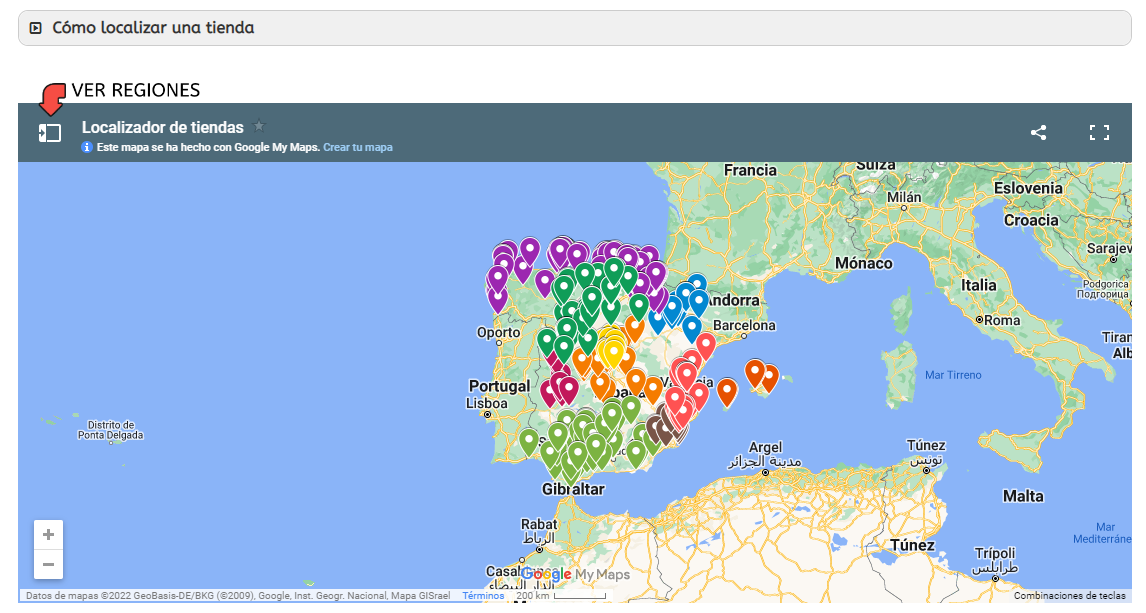Share the Localizador de tiendas map

pos(1038,131)
